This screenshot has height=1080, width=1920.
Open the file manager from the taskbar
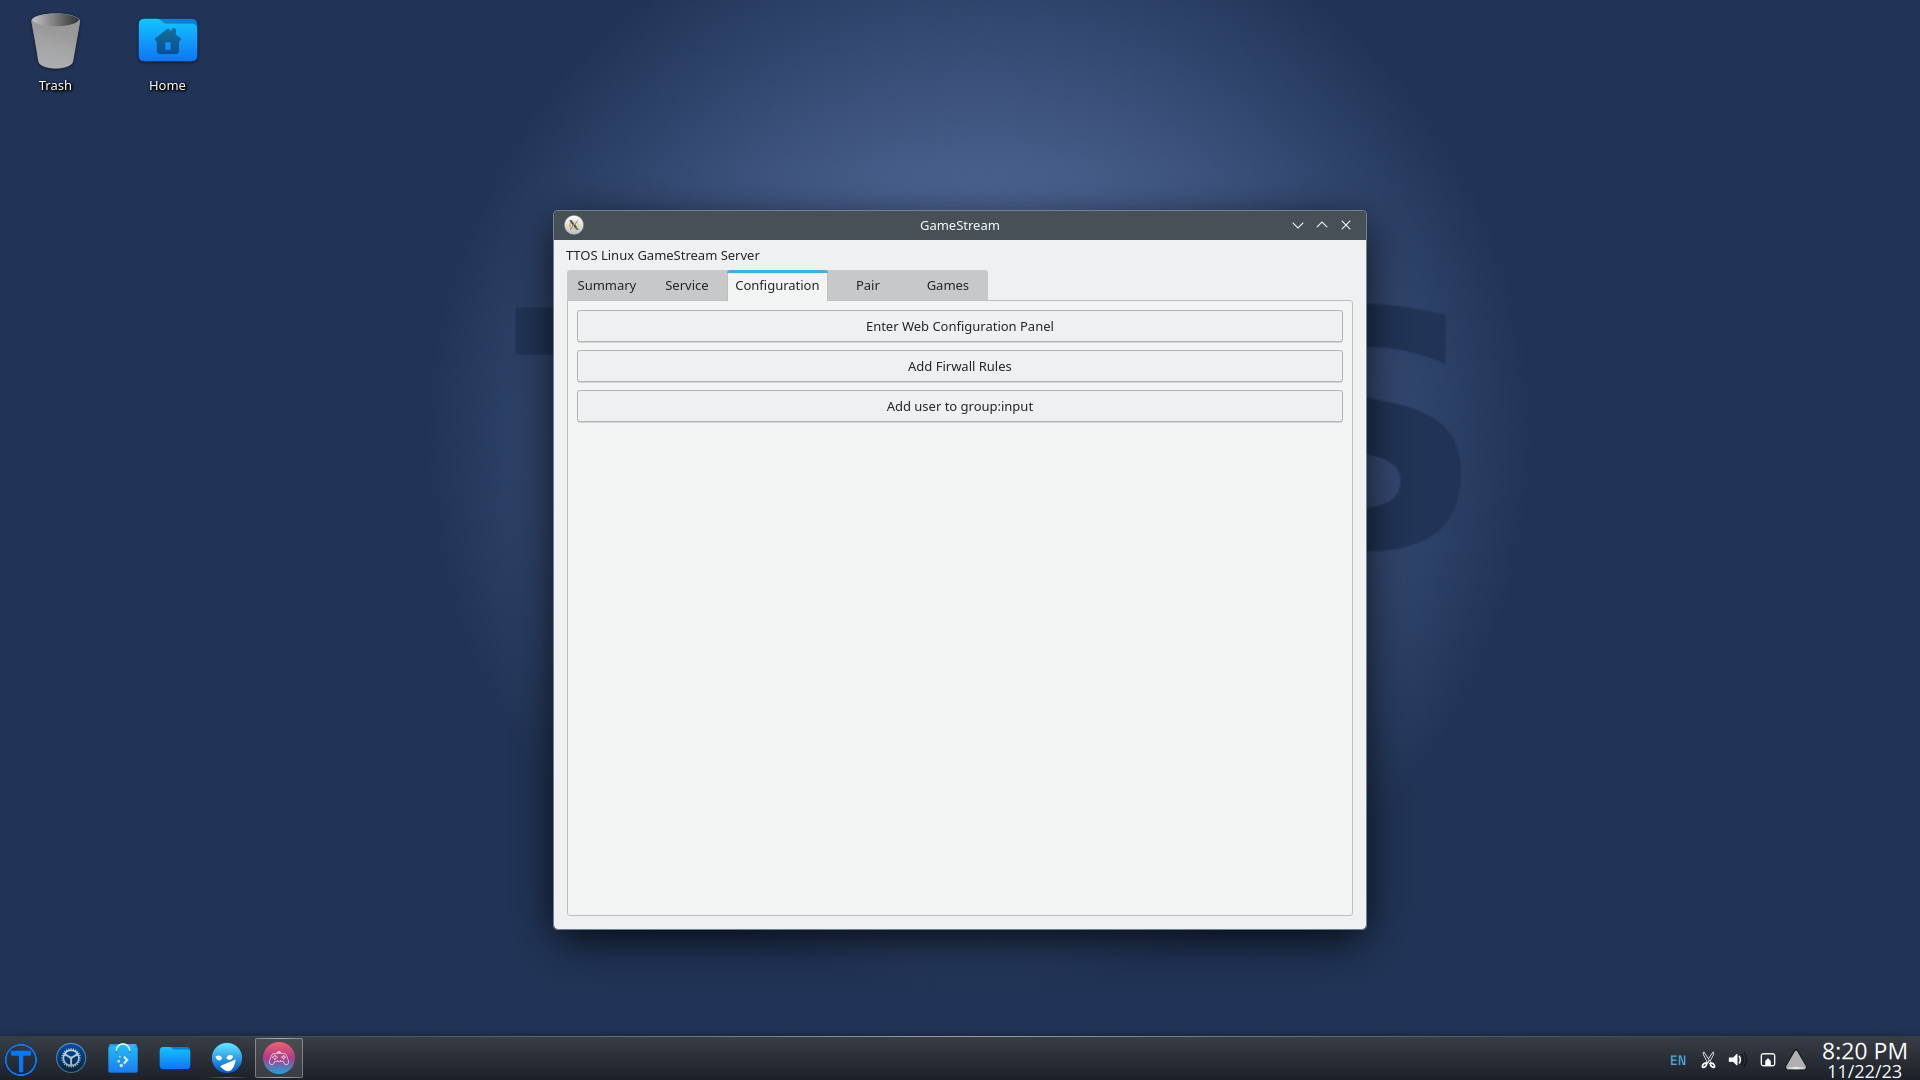coord(175,1058)
